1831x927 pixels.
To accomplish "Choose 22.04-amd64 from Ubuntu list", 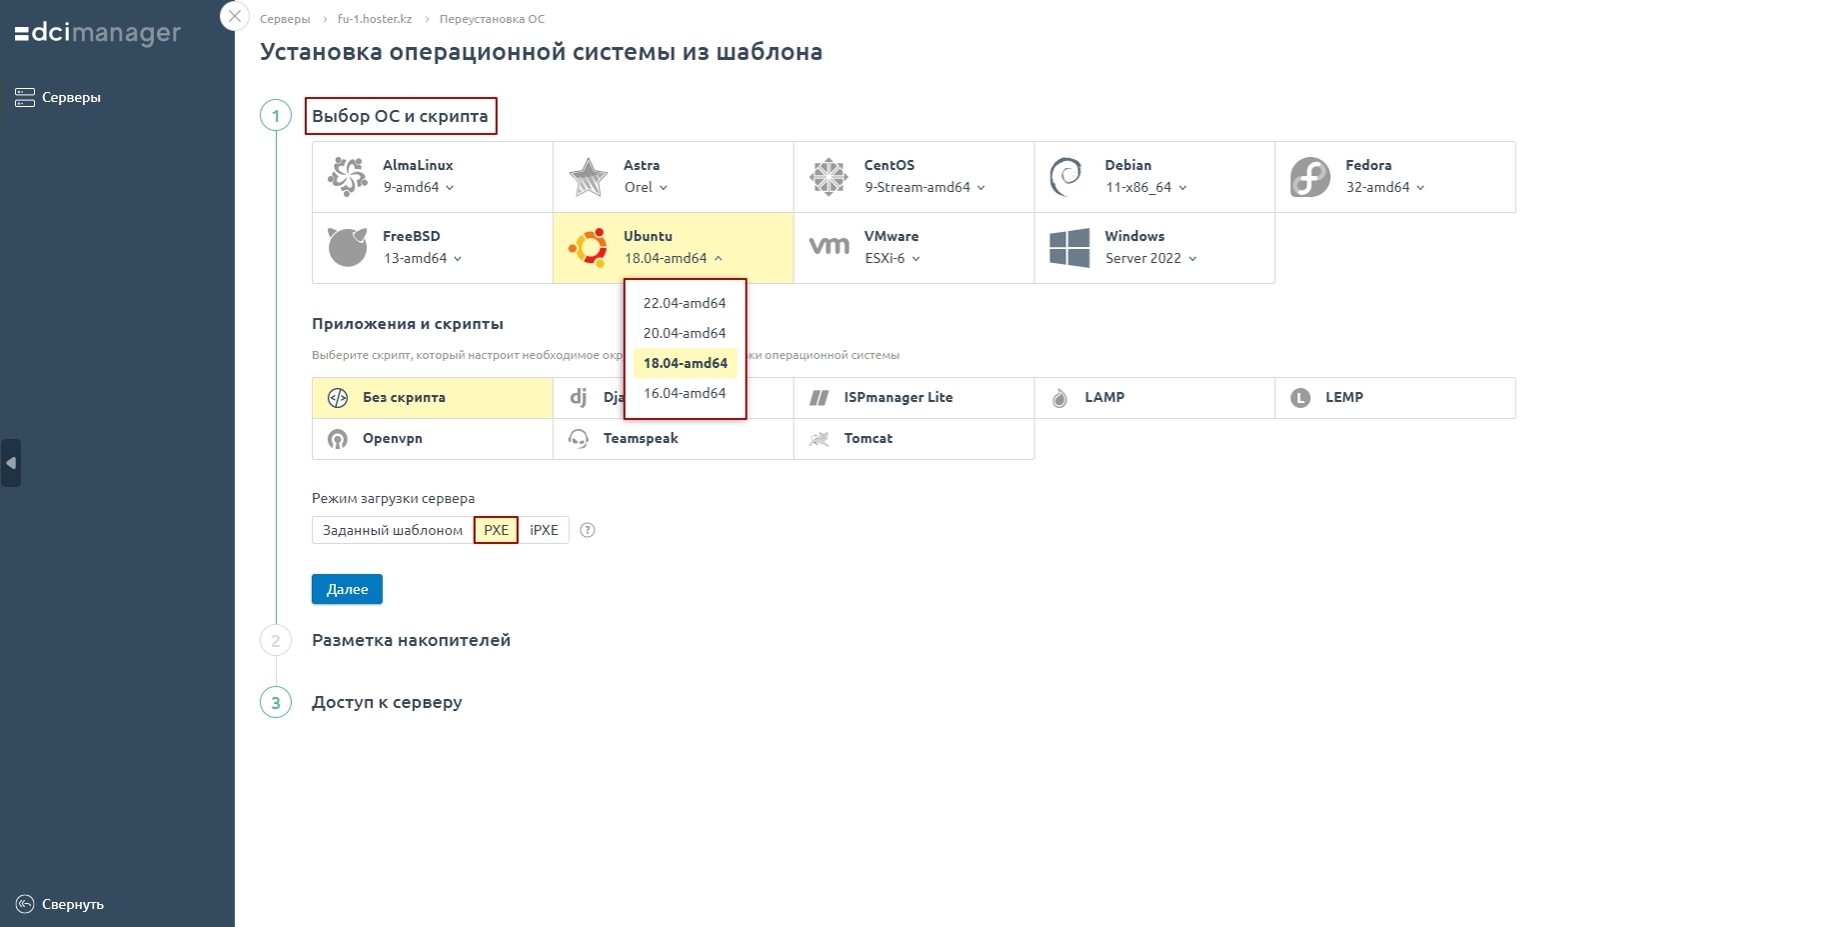I will pos(685,303).
